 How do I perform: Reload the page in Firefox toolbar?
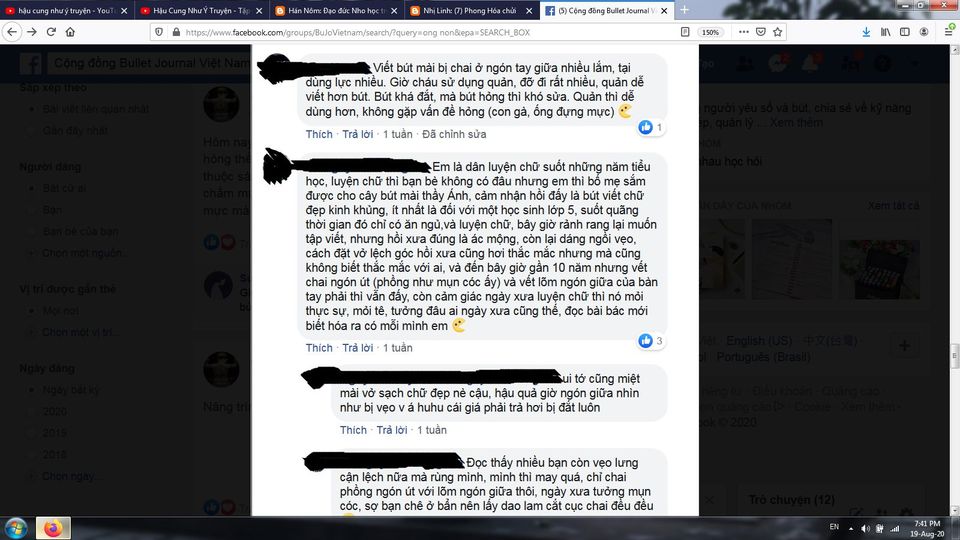point(51,32)
